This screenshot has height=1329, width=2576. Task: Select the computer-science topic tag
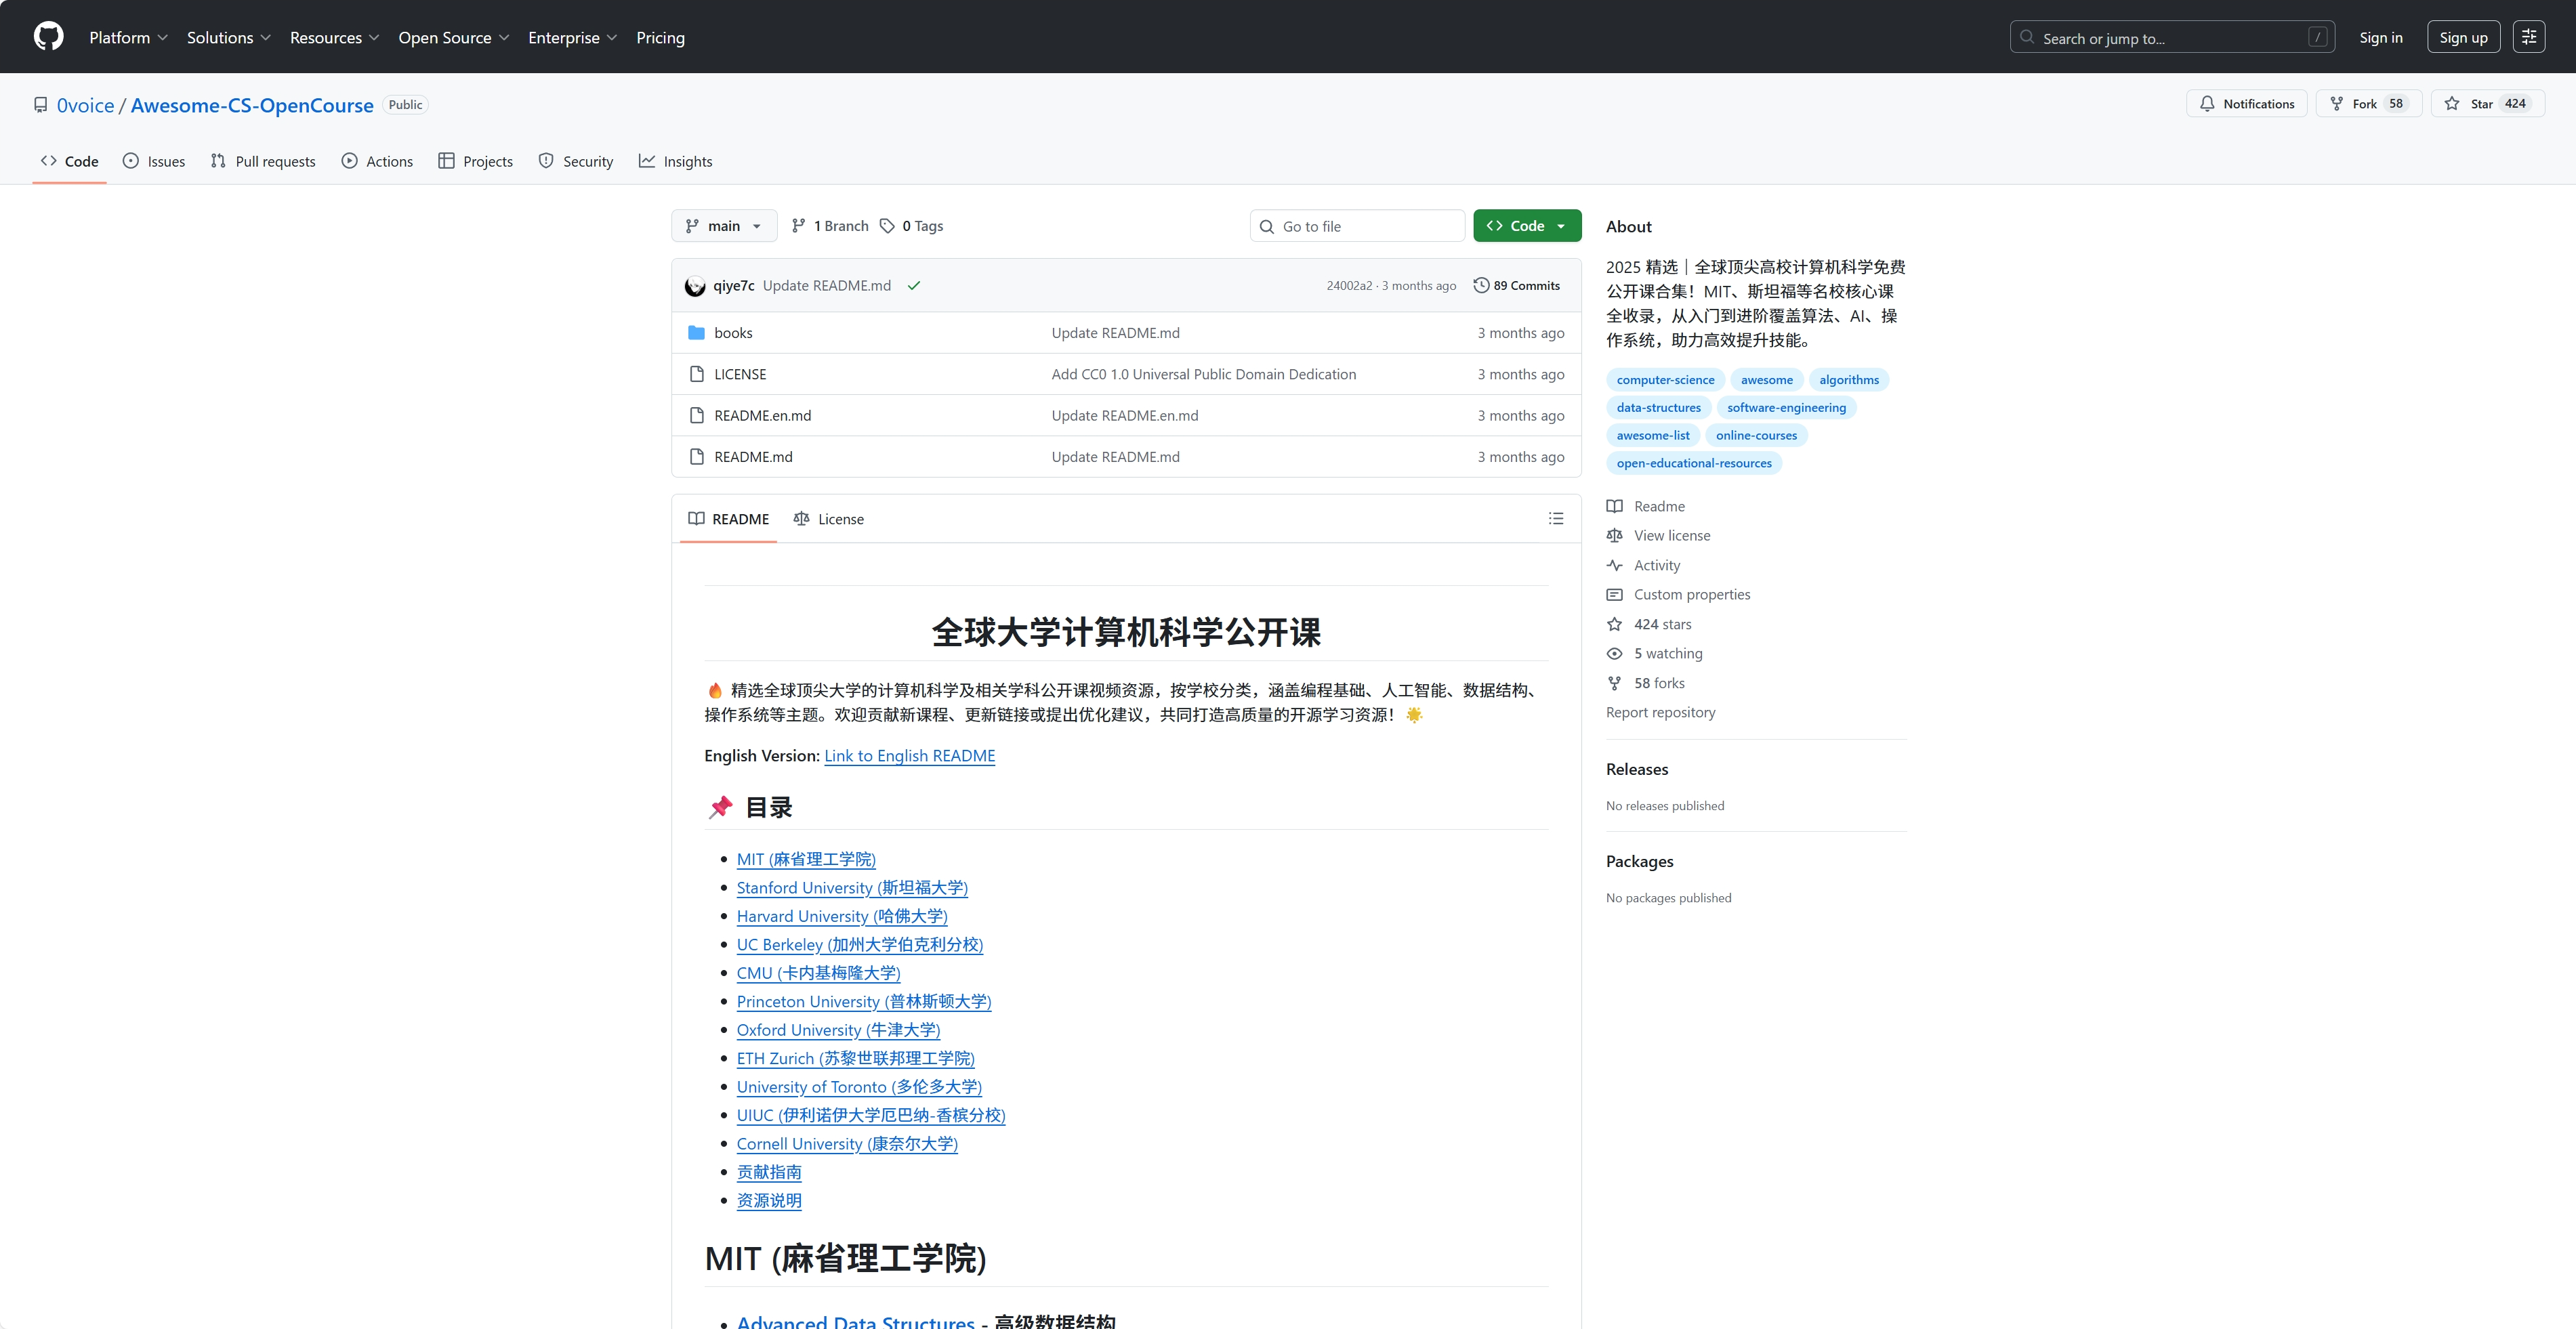point(1664,379)
